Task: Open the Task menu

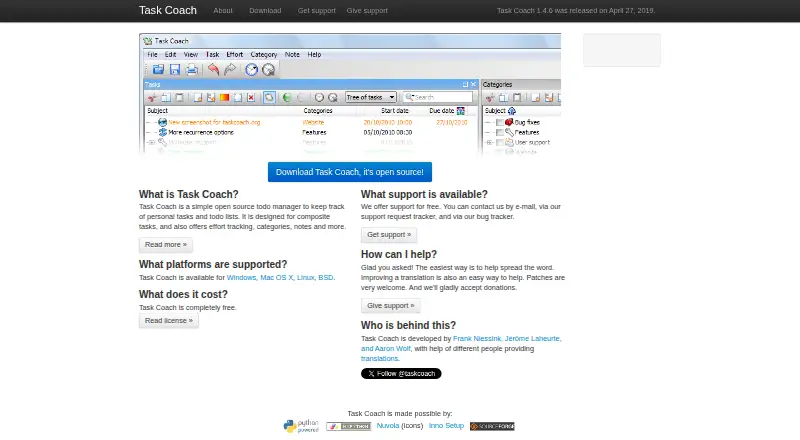Action: pyautogui.click(x=212, y=55)
